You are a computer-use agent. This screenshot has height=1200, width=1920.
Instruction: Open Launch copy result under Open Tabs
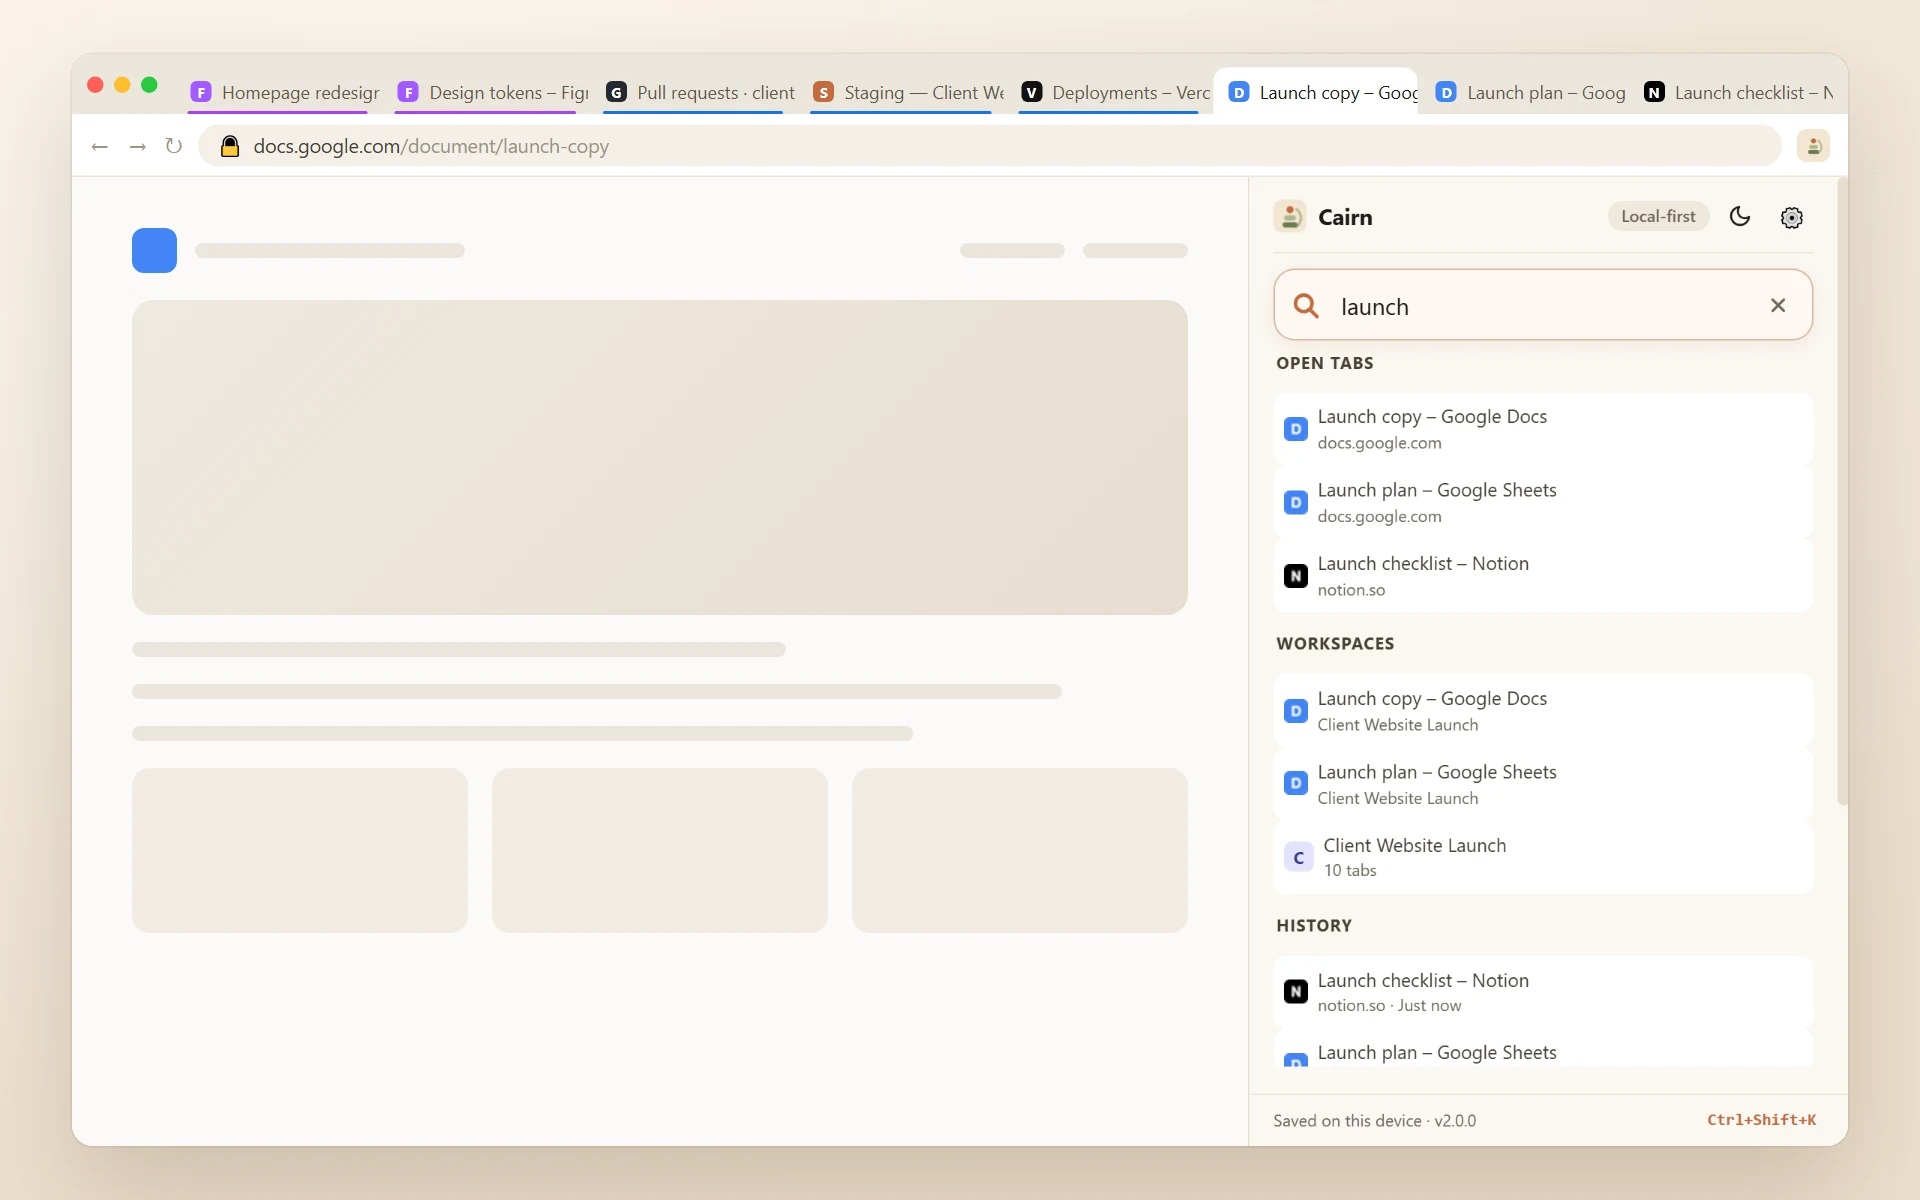click(x=1543, y=429)
